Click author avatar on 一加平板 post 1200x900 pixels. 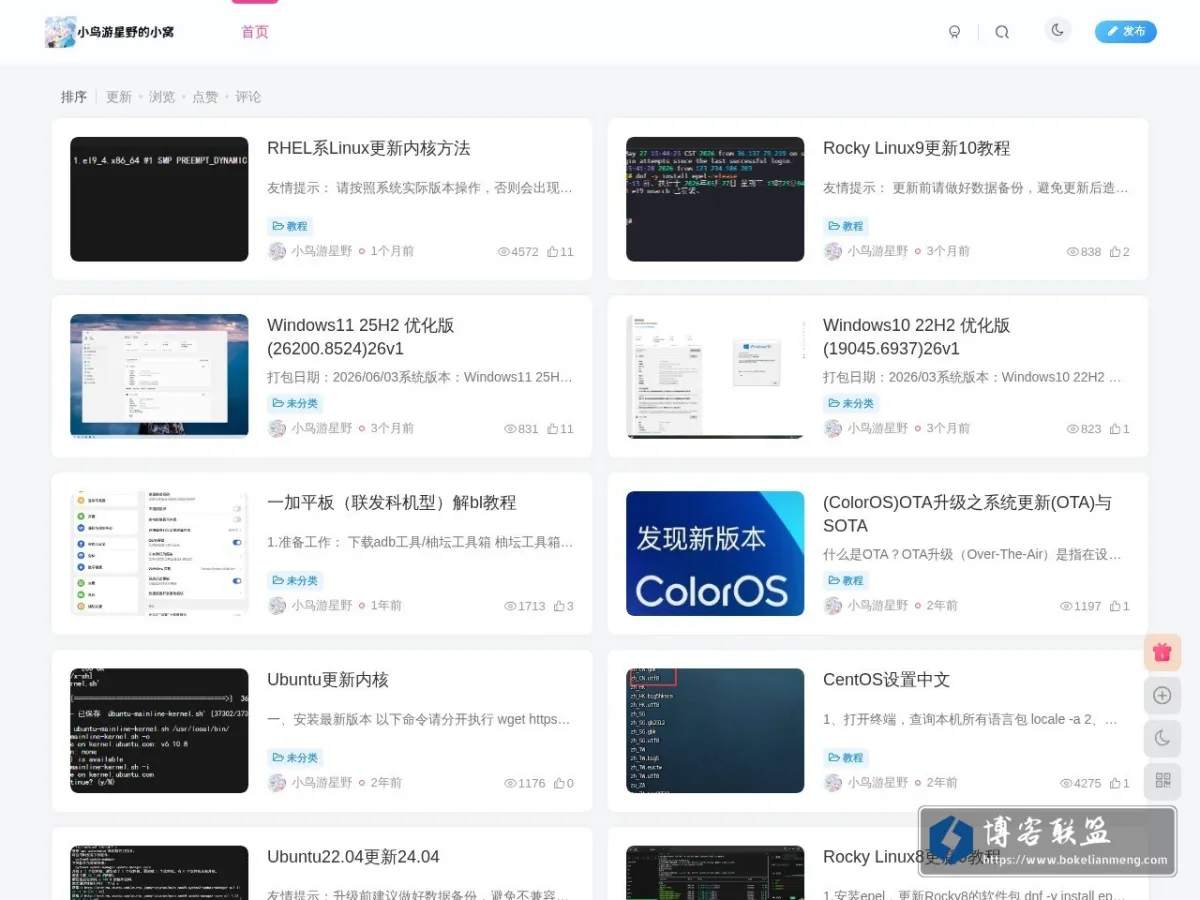coord(277,605)
